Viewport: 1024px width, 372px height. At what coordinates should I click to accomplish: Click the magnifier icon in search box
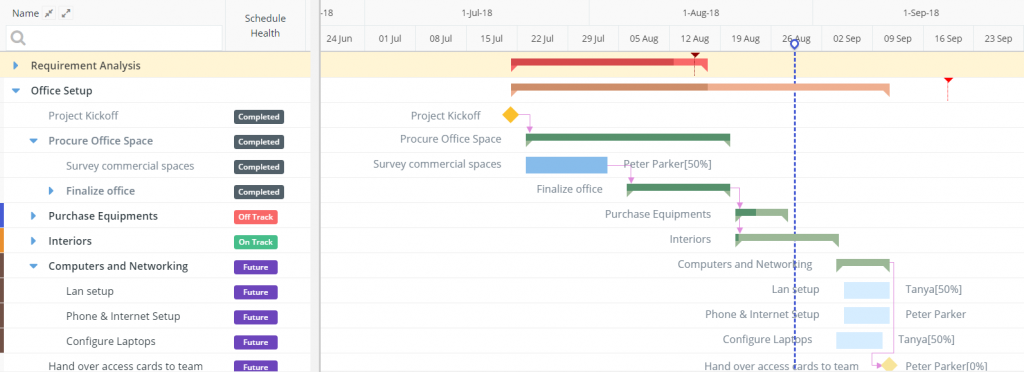click(x=18, y=39)
